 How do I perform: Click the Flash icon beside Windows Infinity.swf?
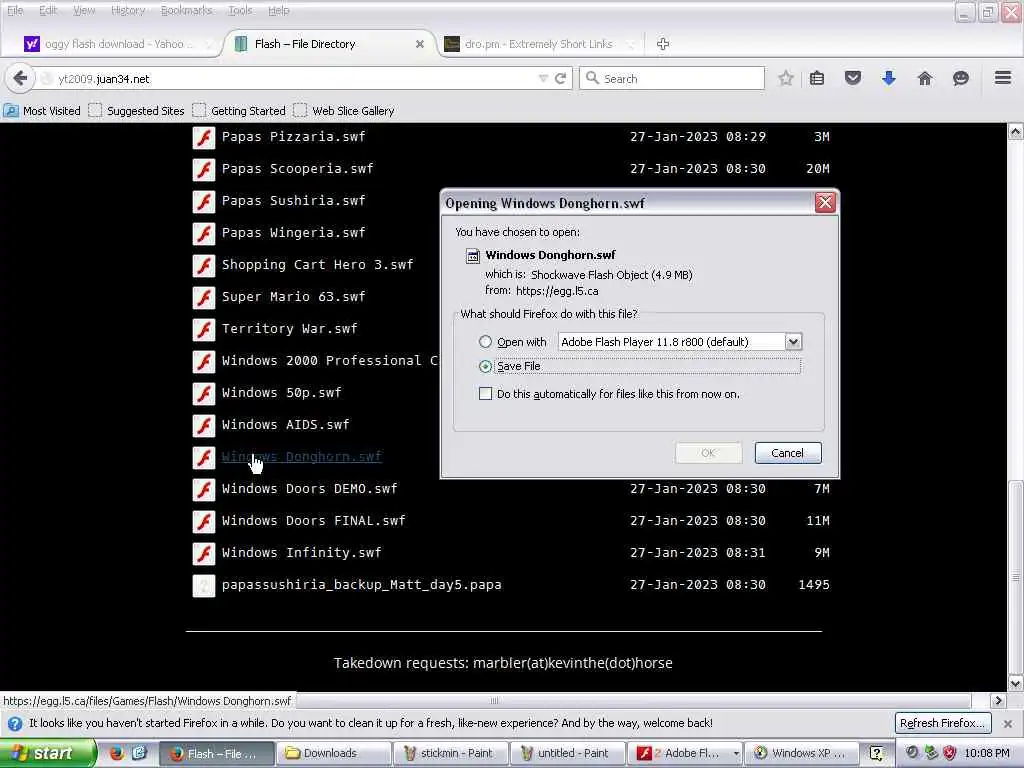204,553
